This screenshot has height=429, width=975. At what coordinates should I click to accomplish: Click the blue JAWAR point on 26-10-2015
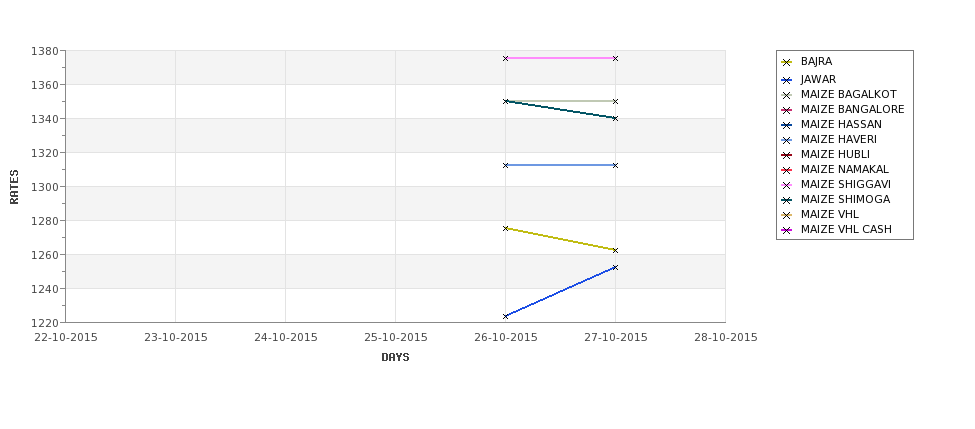point(506,316)
